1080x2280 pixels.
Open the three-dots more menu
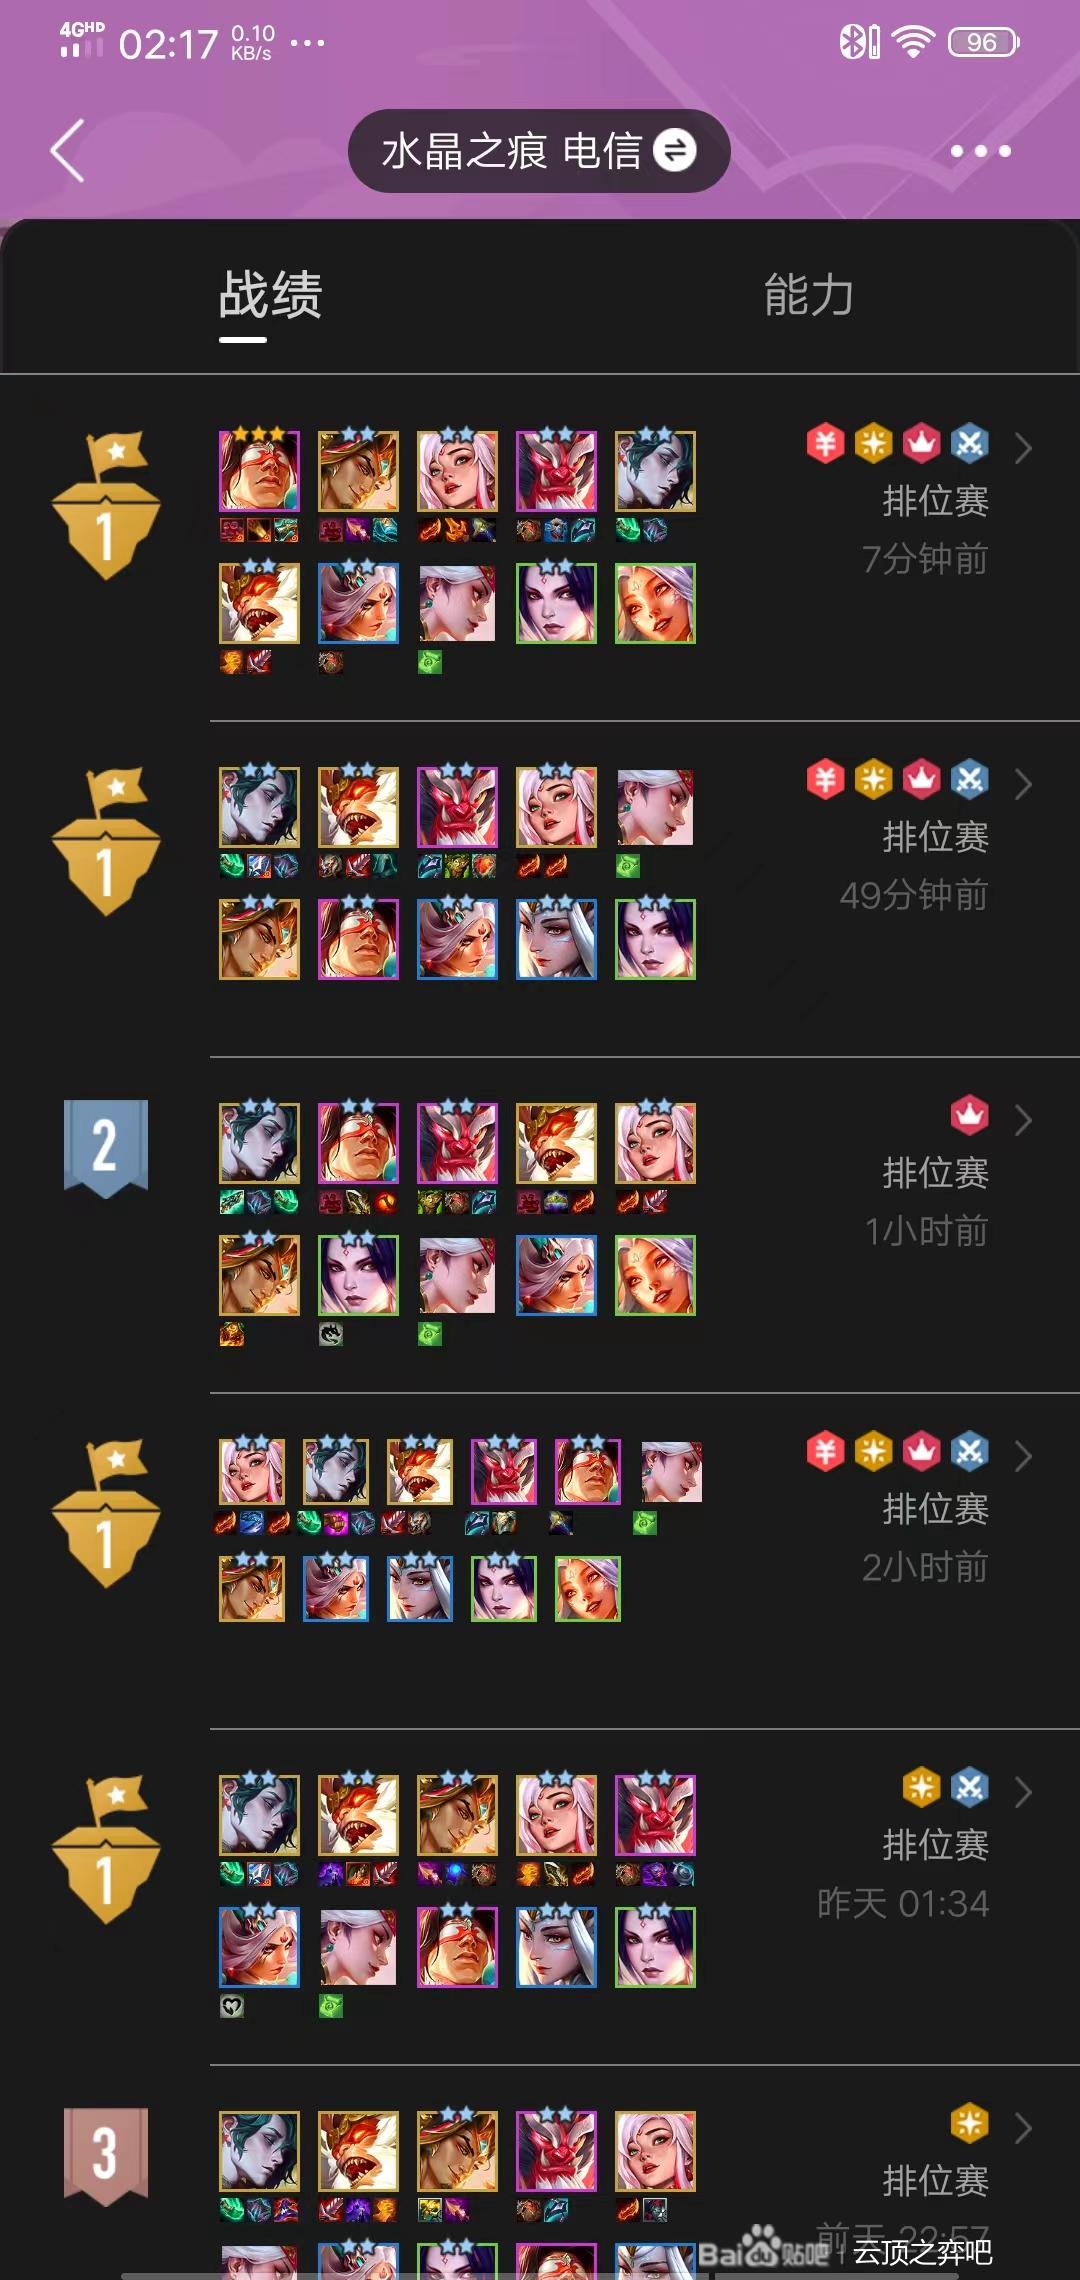click(x=980, y=151)
